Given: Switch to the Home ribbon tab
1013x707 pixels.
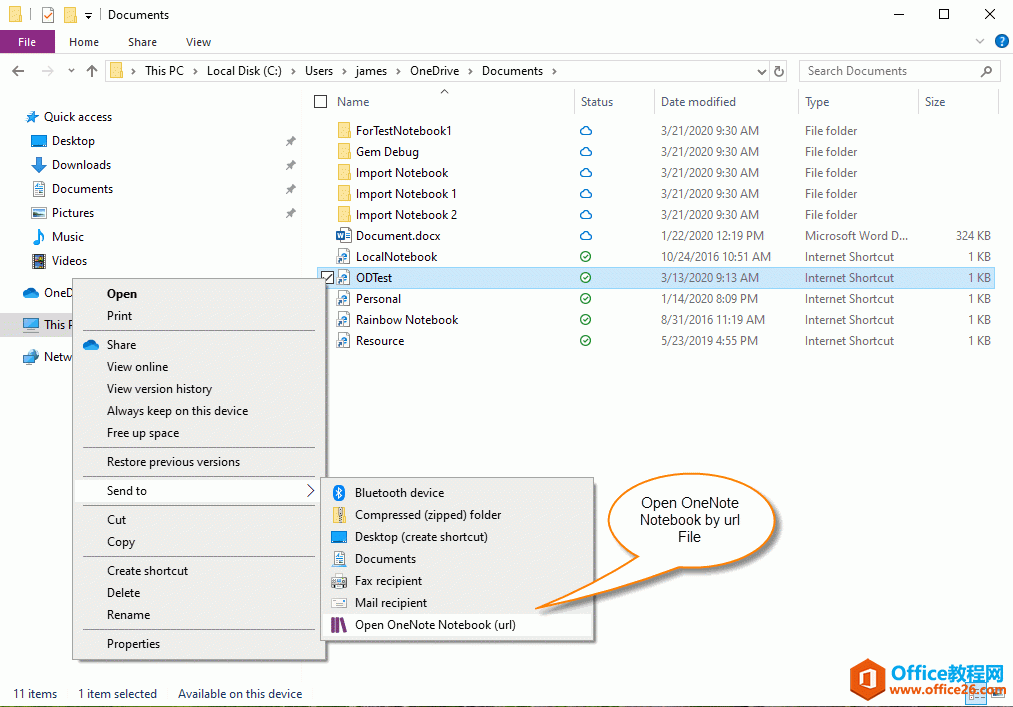Looking at the screenshot, I should 84,42.
